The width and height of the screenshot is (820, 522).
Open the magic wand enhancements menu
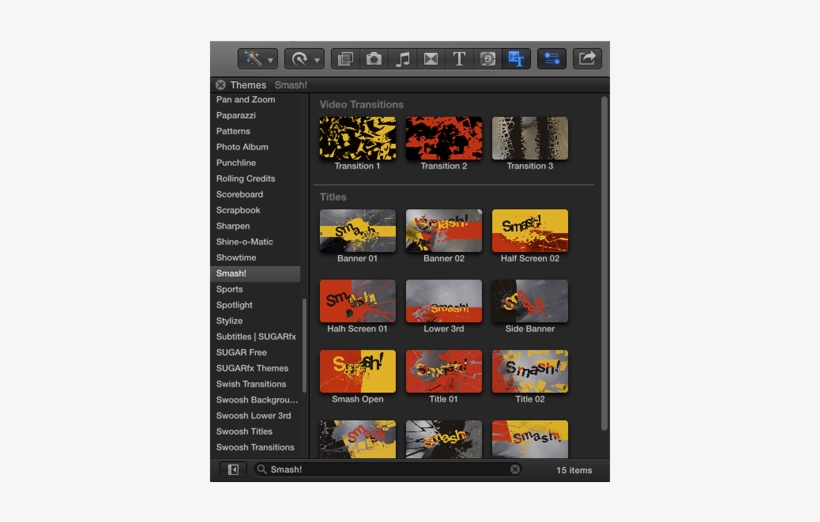click(257, 59)
